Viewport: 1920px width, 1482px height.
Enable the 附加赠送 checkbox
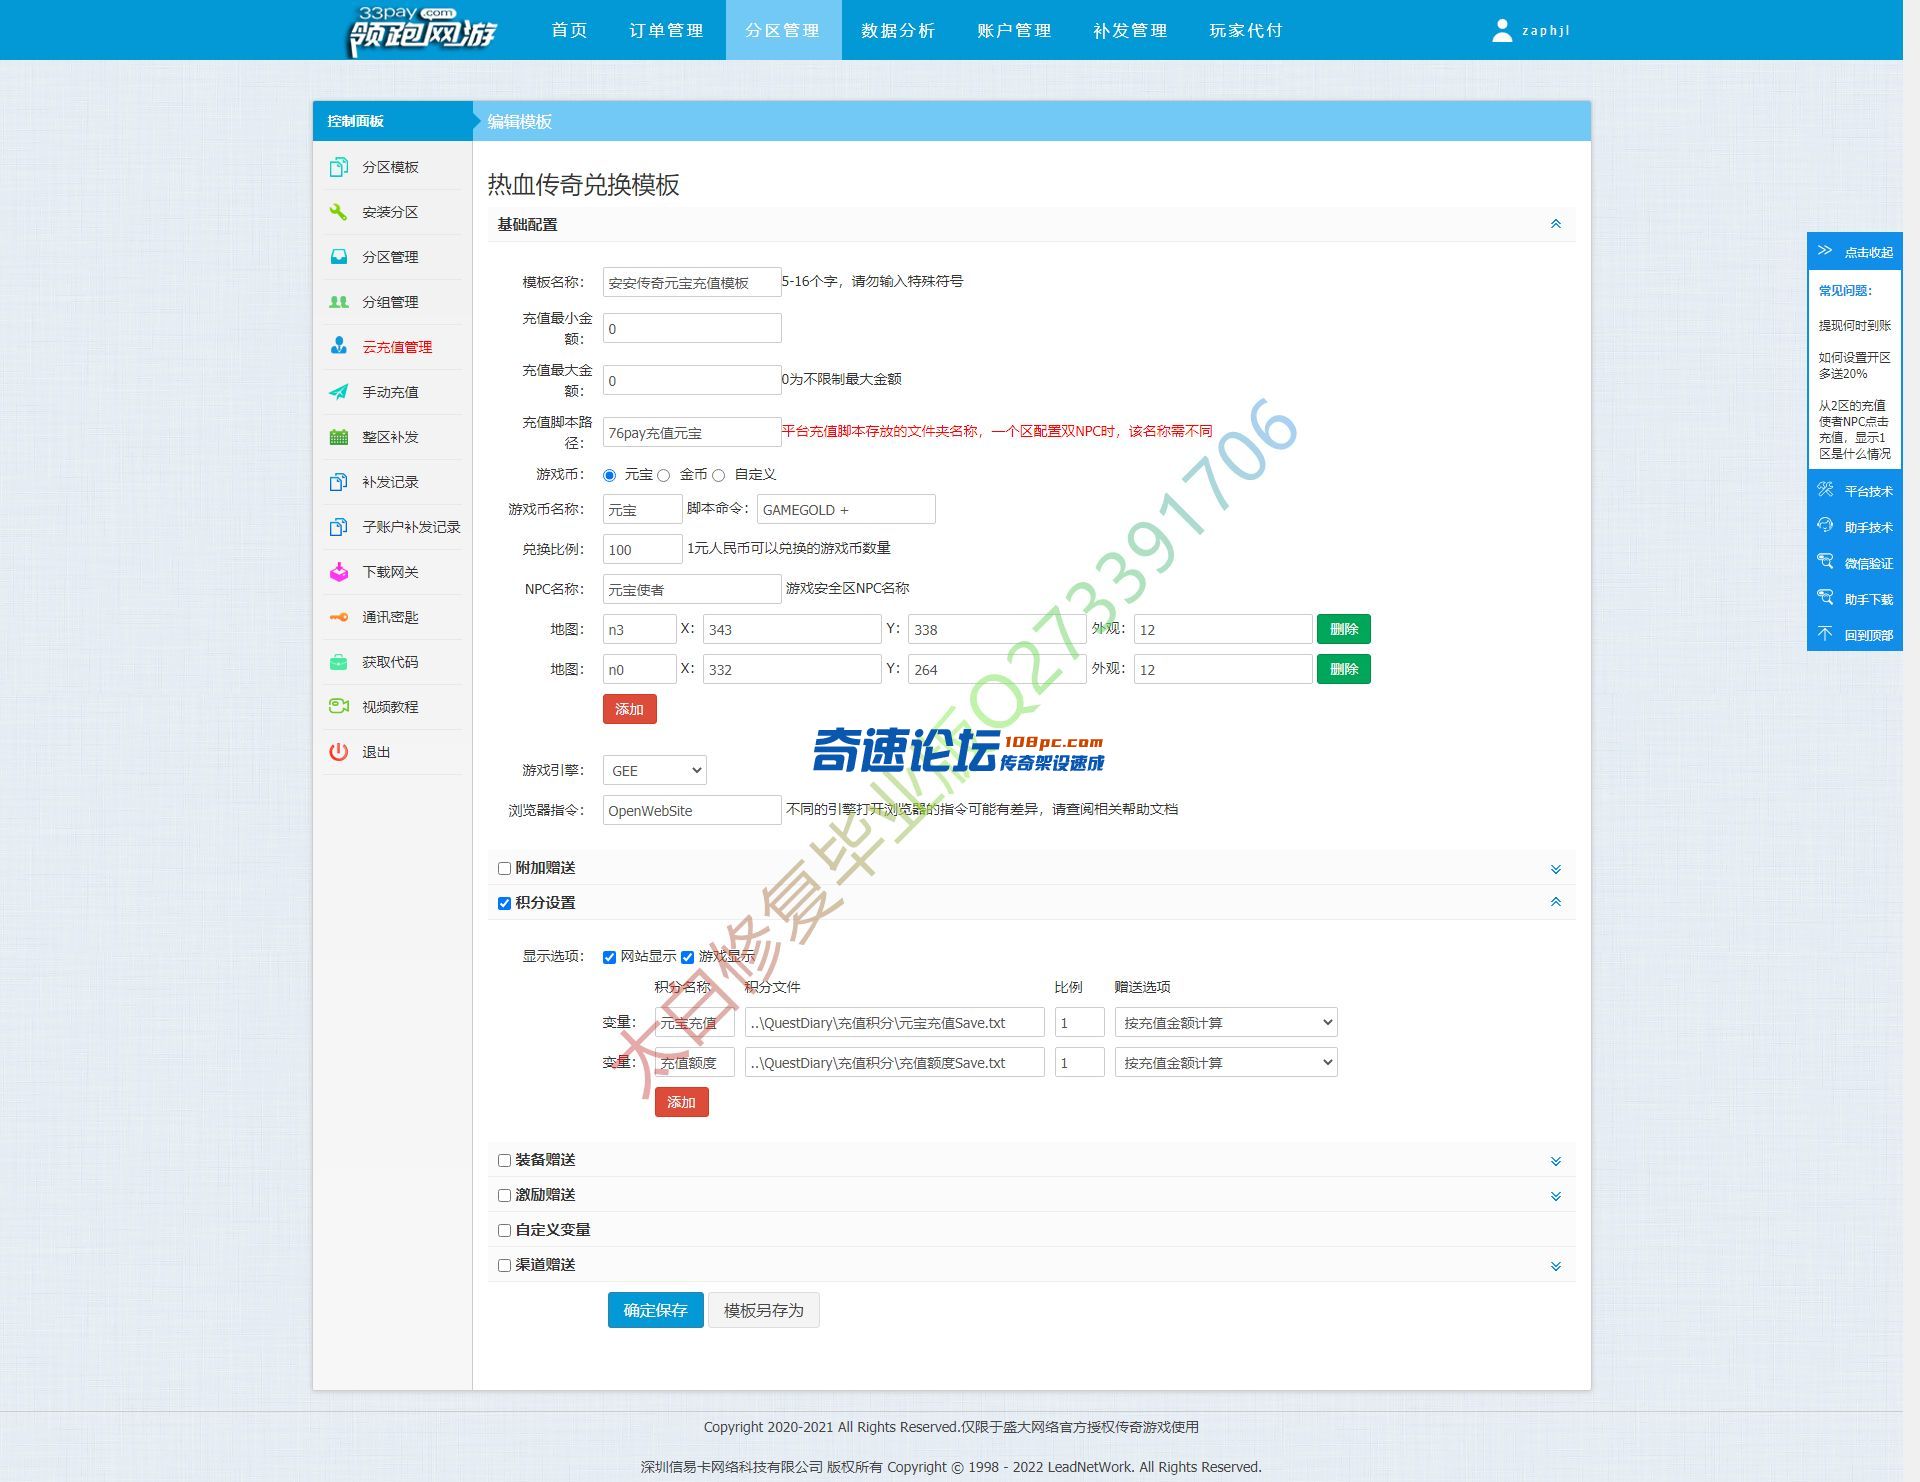504,869
